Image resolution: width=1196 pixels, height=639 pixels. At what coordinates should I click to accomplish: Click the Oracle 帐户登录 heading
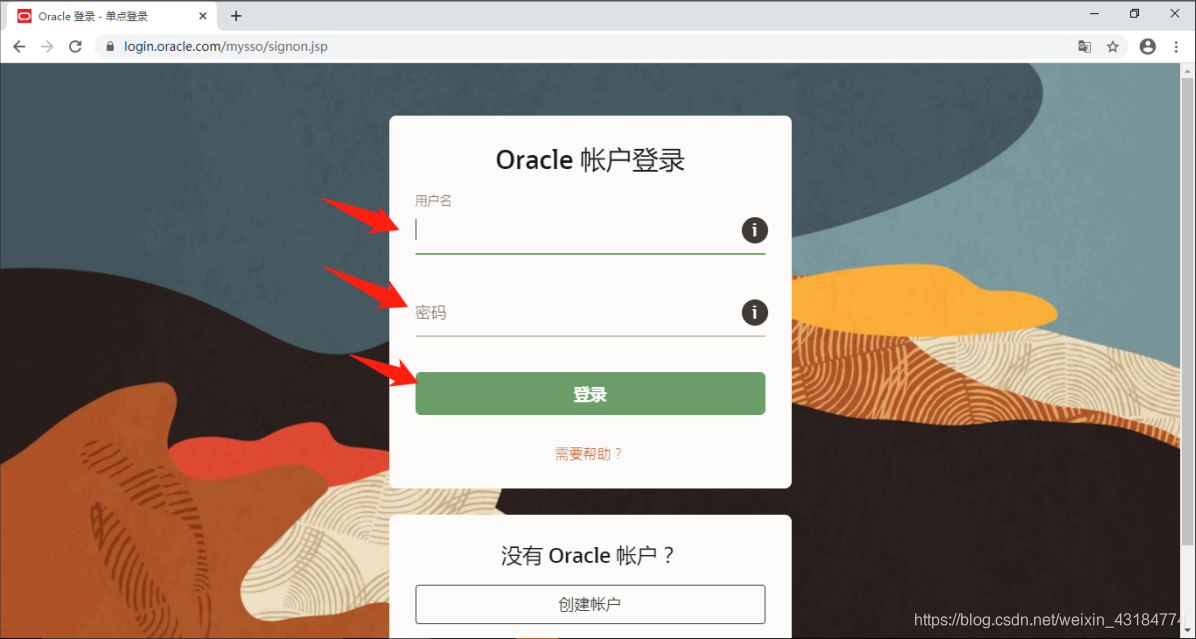[590, 160]
